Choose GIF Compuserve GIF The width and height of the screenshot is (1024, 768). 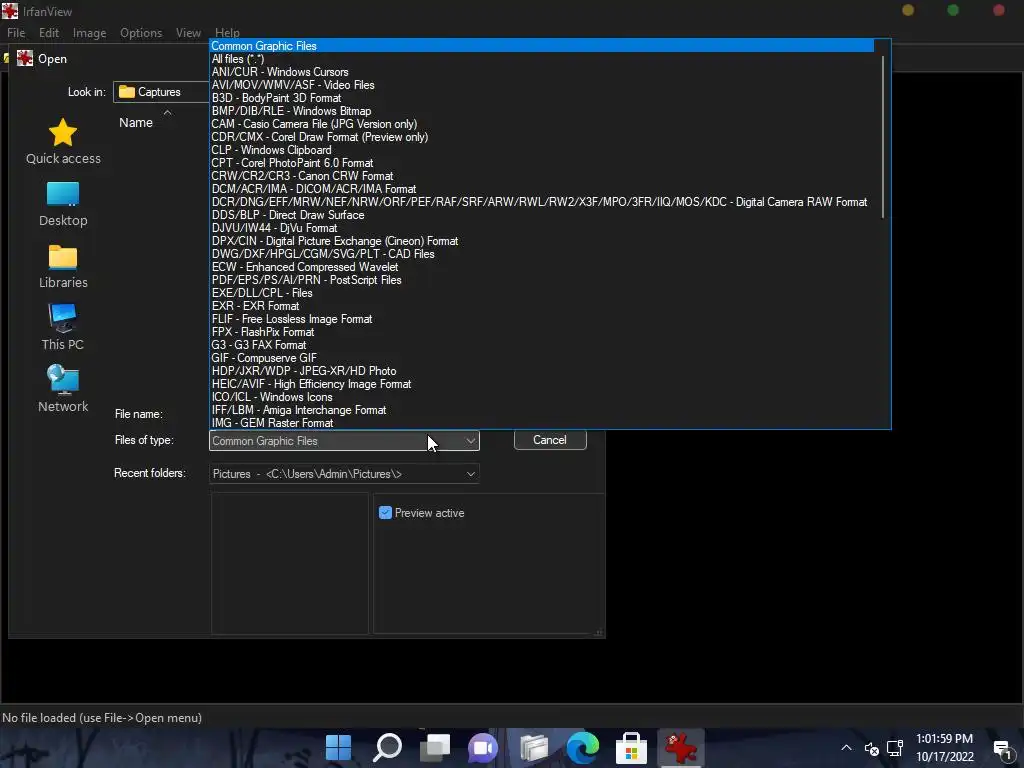click(x=541, y=358)
